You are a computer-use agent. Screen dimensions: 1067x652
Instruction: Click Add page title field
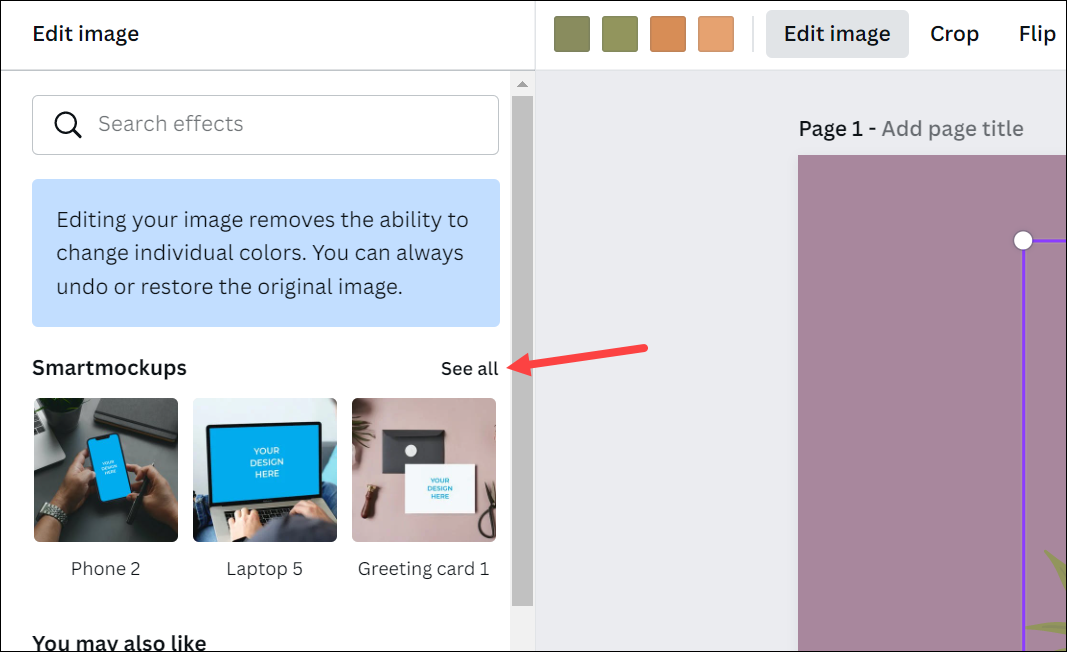(x=952, y=129)
